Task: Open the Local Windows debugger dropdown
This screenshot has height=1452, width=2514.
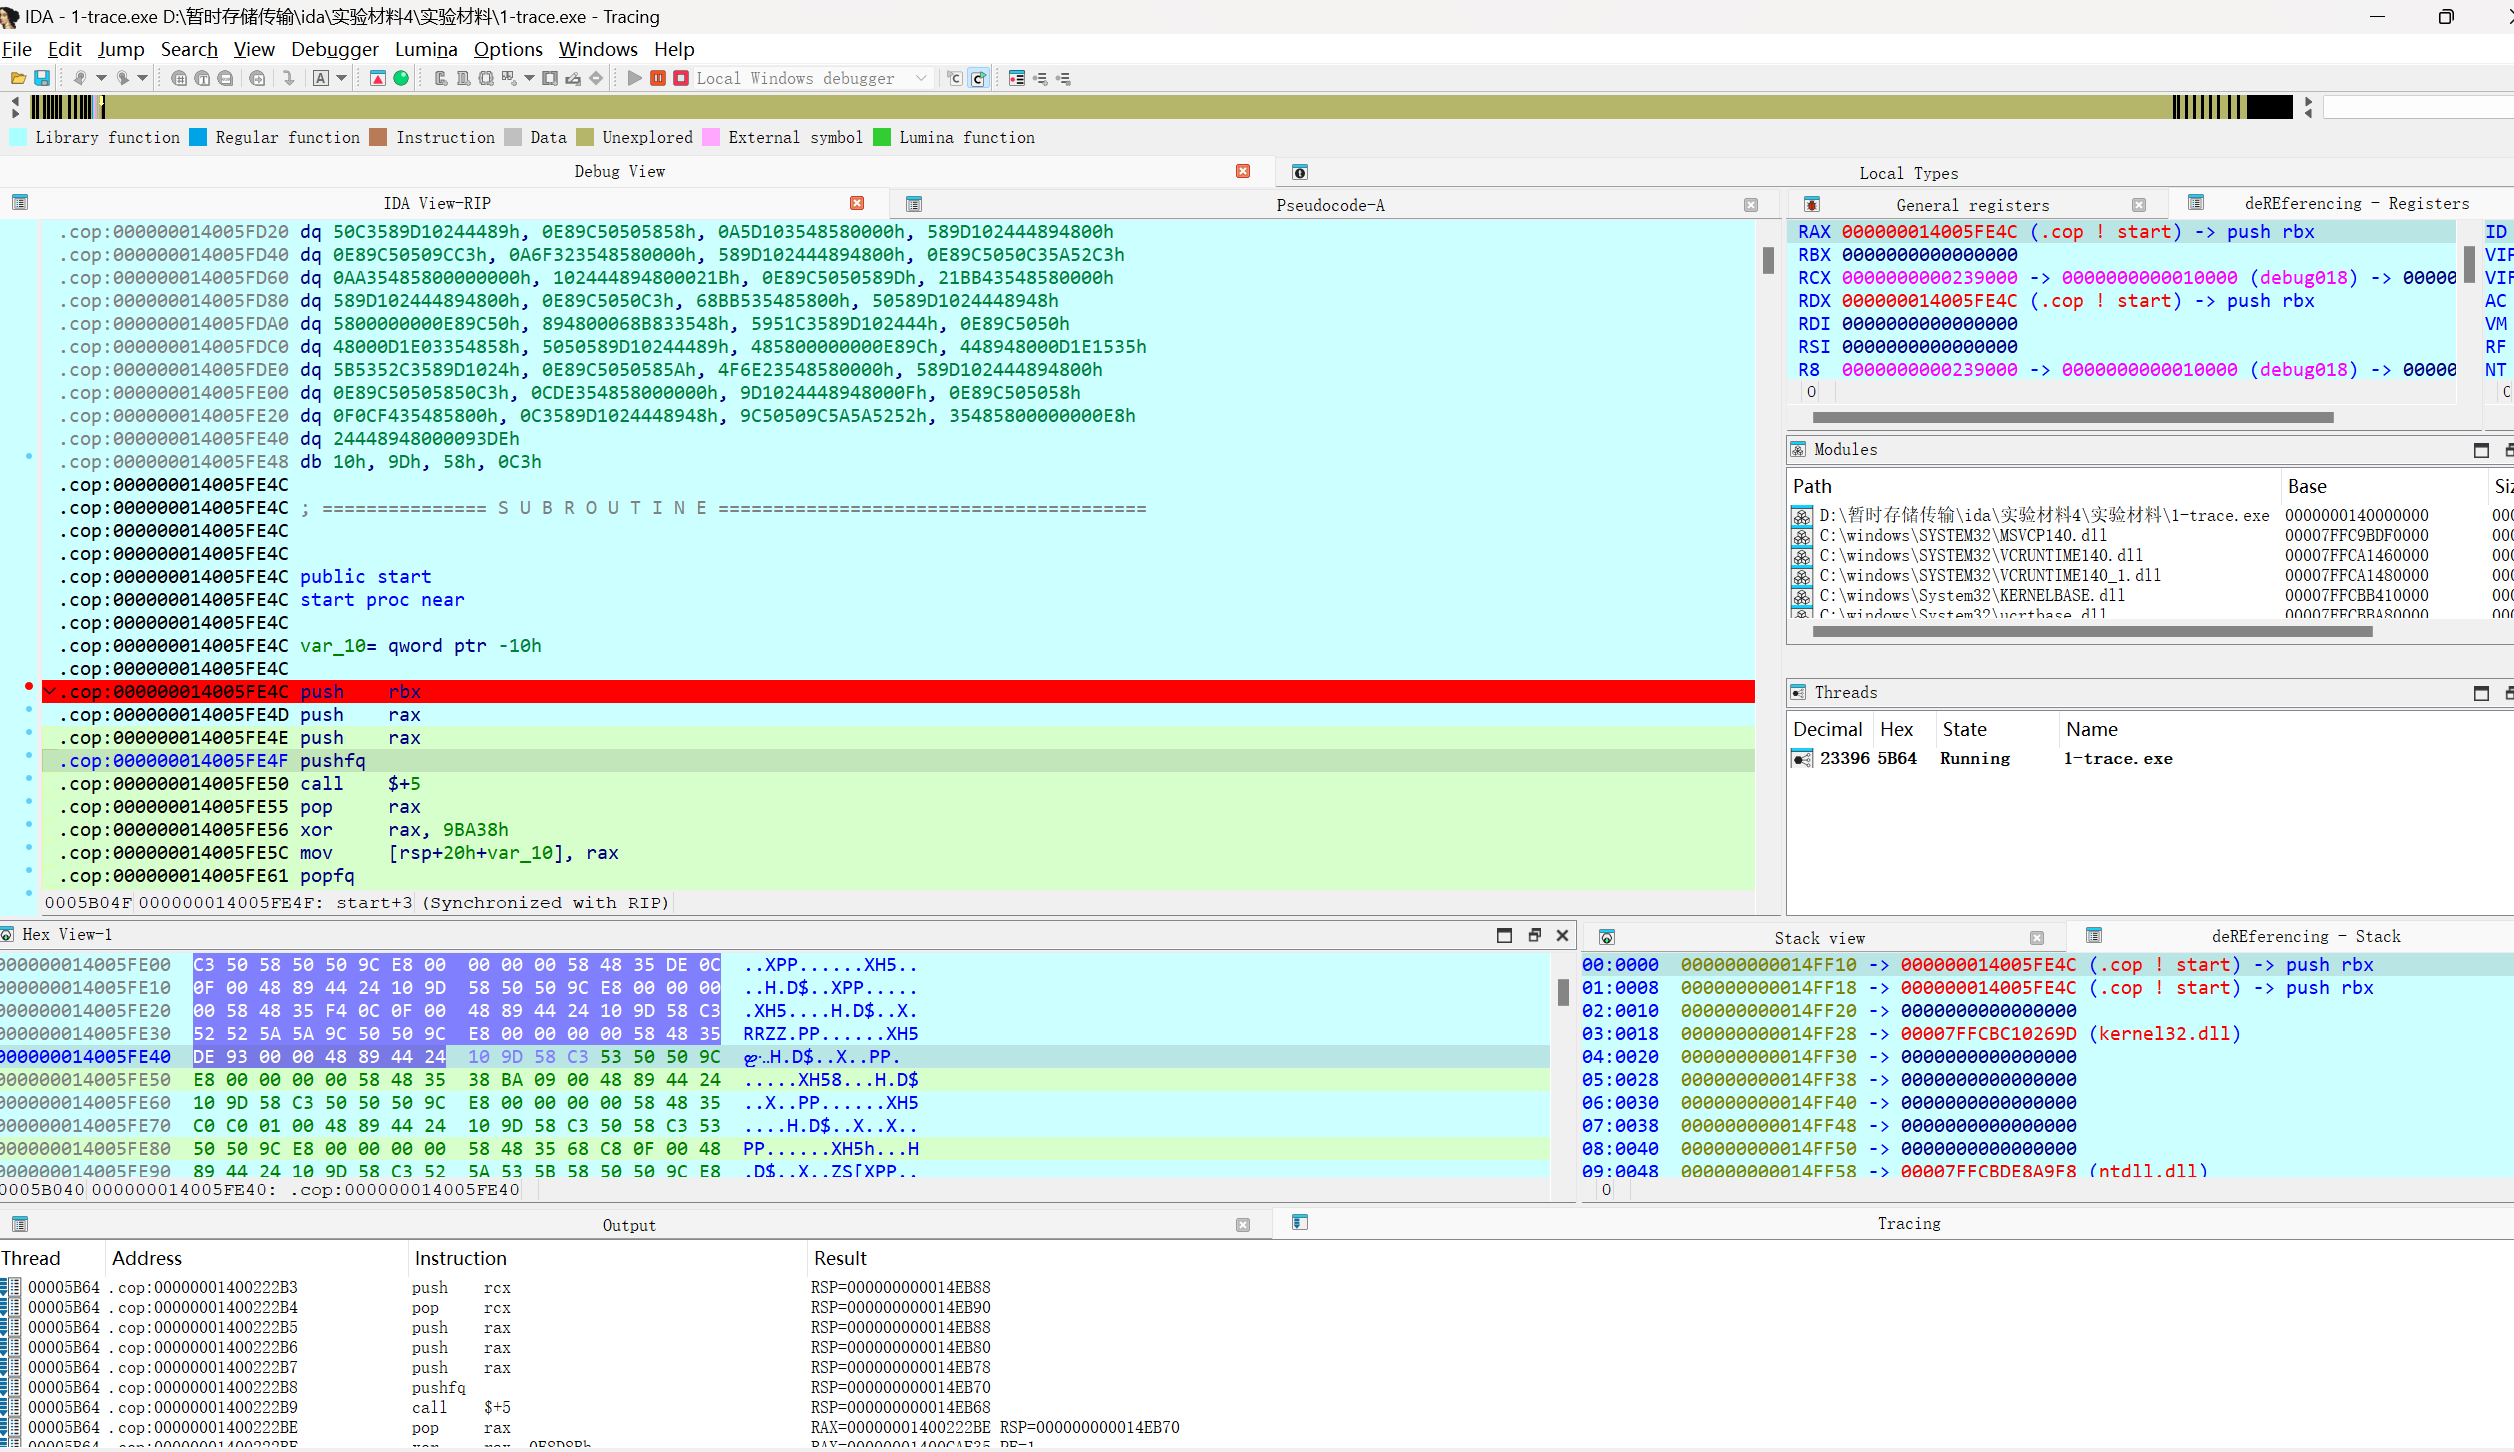Action: [921, 78]
